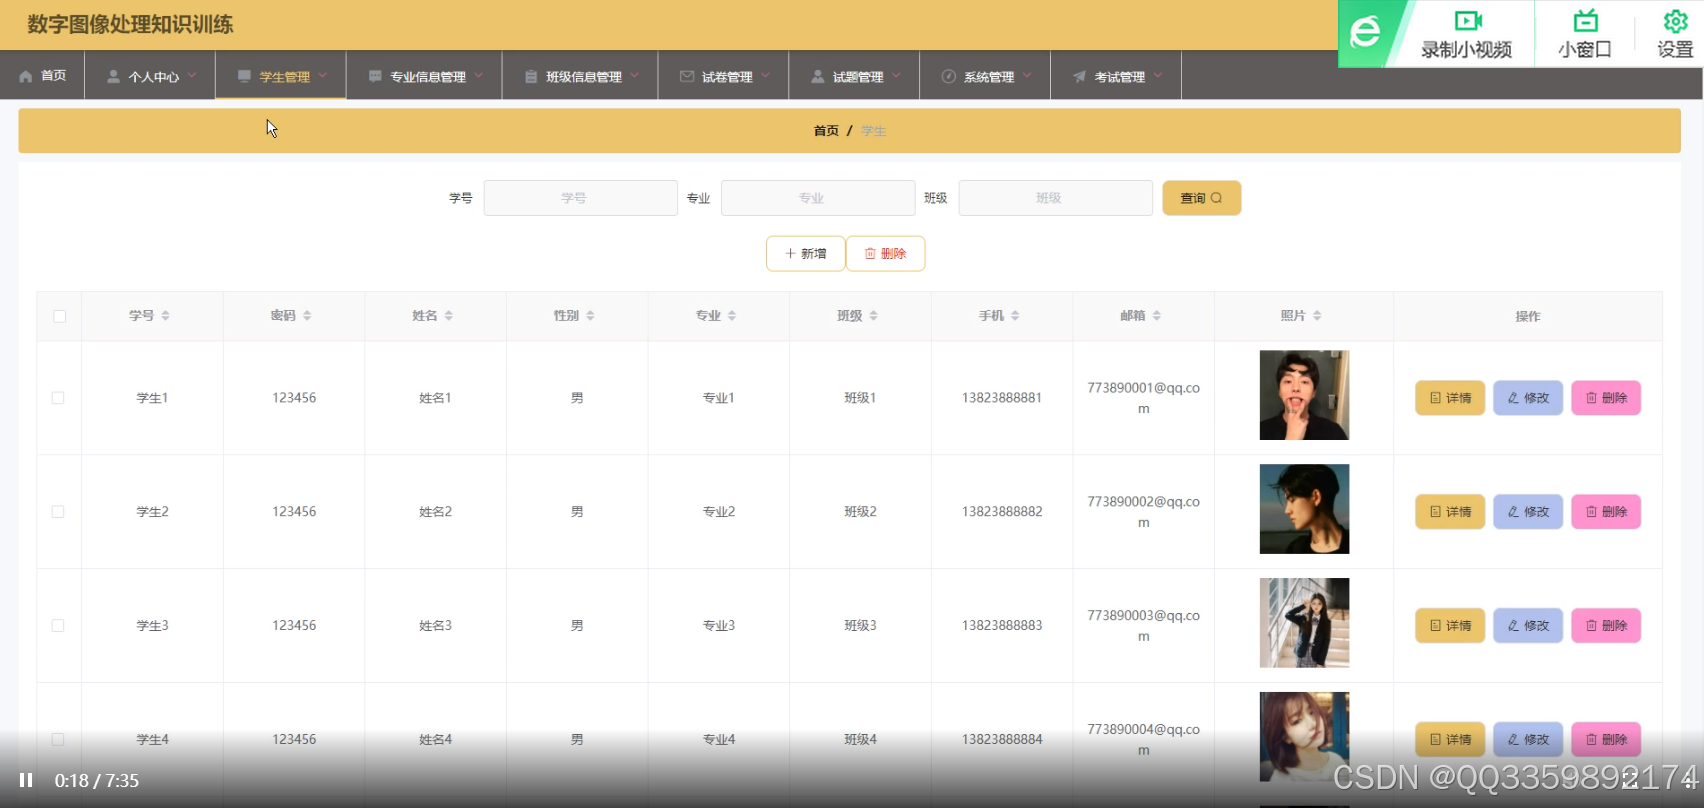Image resolution: width=1704 pixels, height=808 pixels.
Task: Click the 查询 search button
Action: (x=1201, y=198)
